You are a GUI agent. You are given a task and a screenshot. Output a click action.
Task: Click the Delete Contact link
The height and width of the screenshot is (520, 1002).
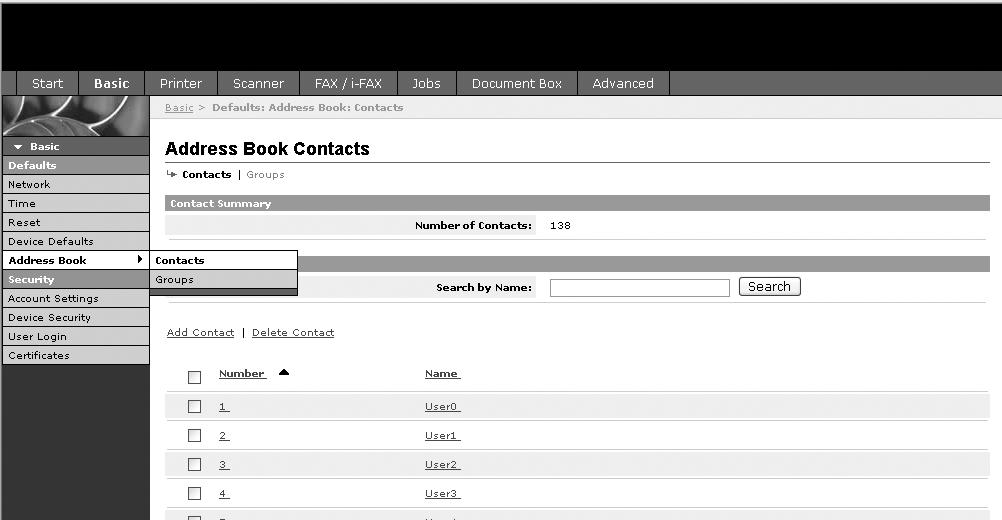[293, 333]
